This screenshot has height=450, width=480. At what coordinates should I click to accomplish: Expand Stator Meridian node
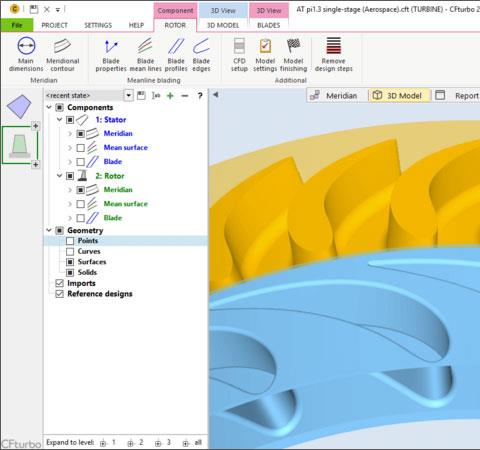[x=70, y=134]
